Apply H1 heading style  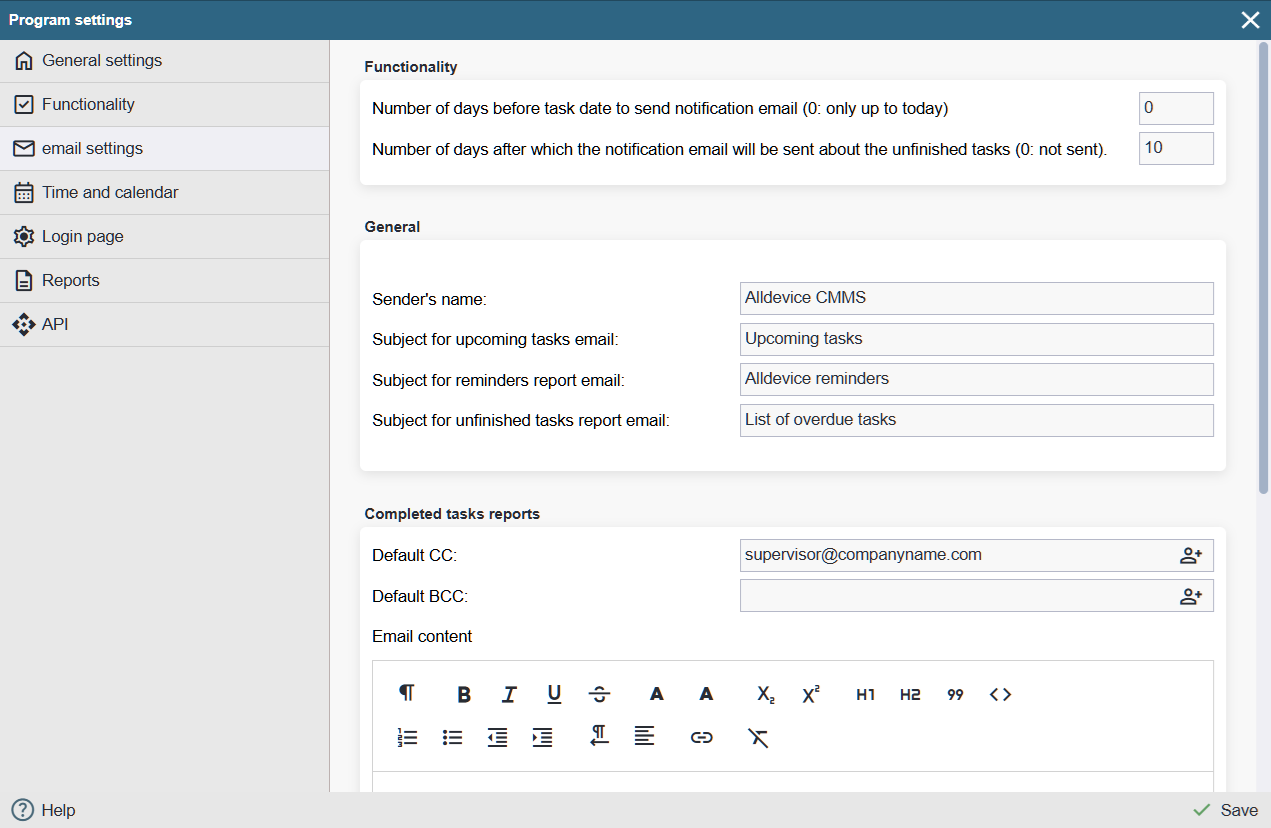pos(865,695)
